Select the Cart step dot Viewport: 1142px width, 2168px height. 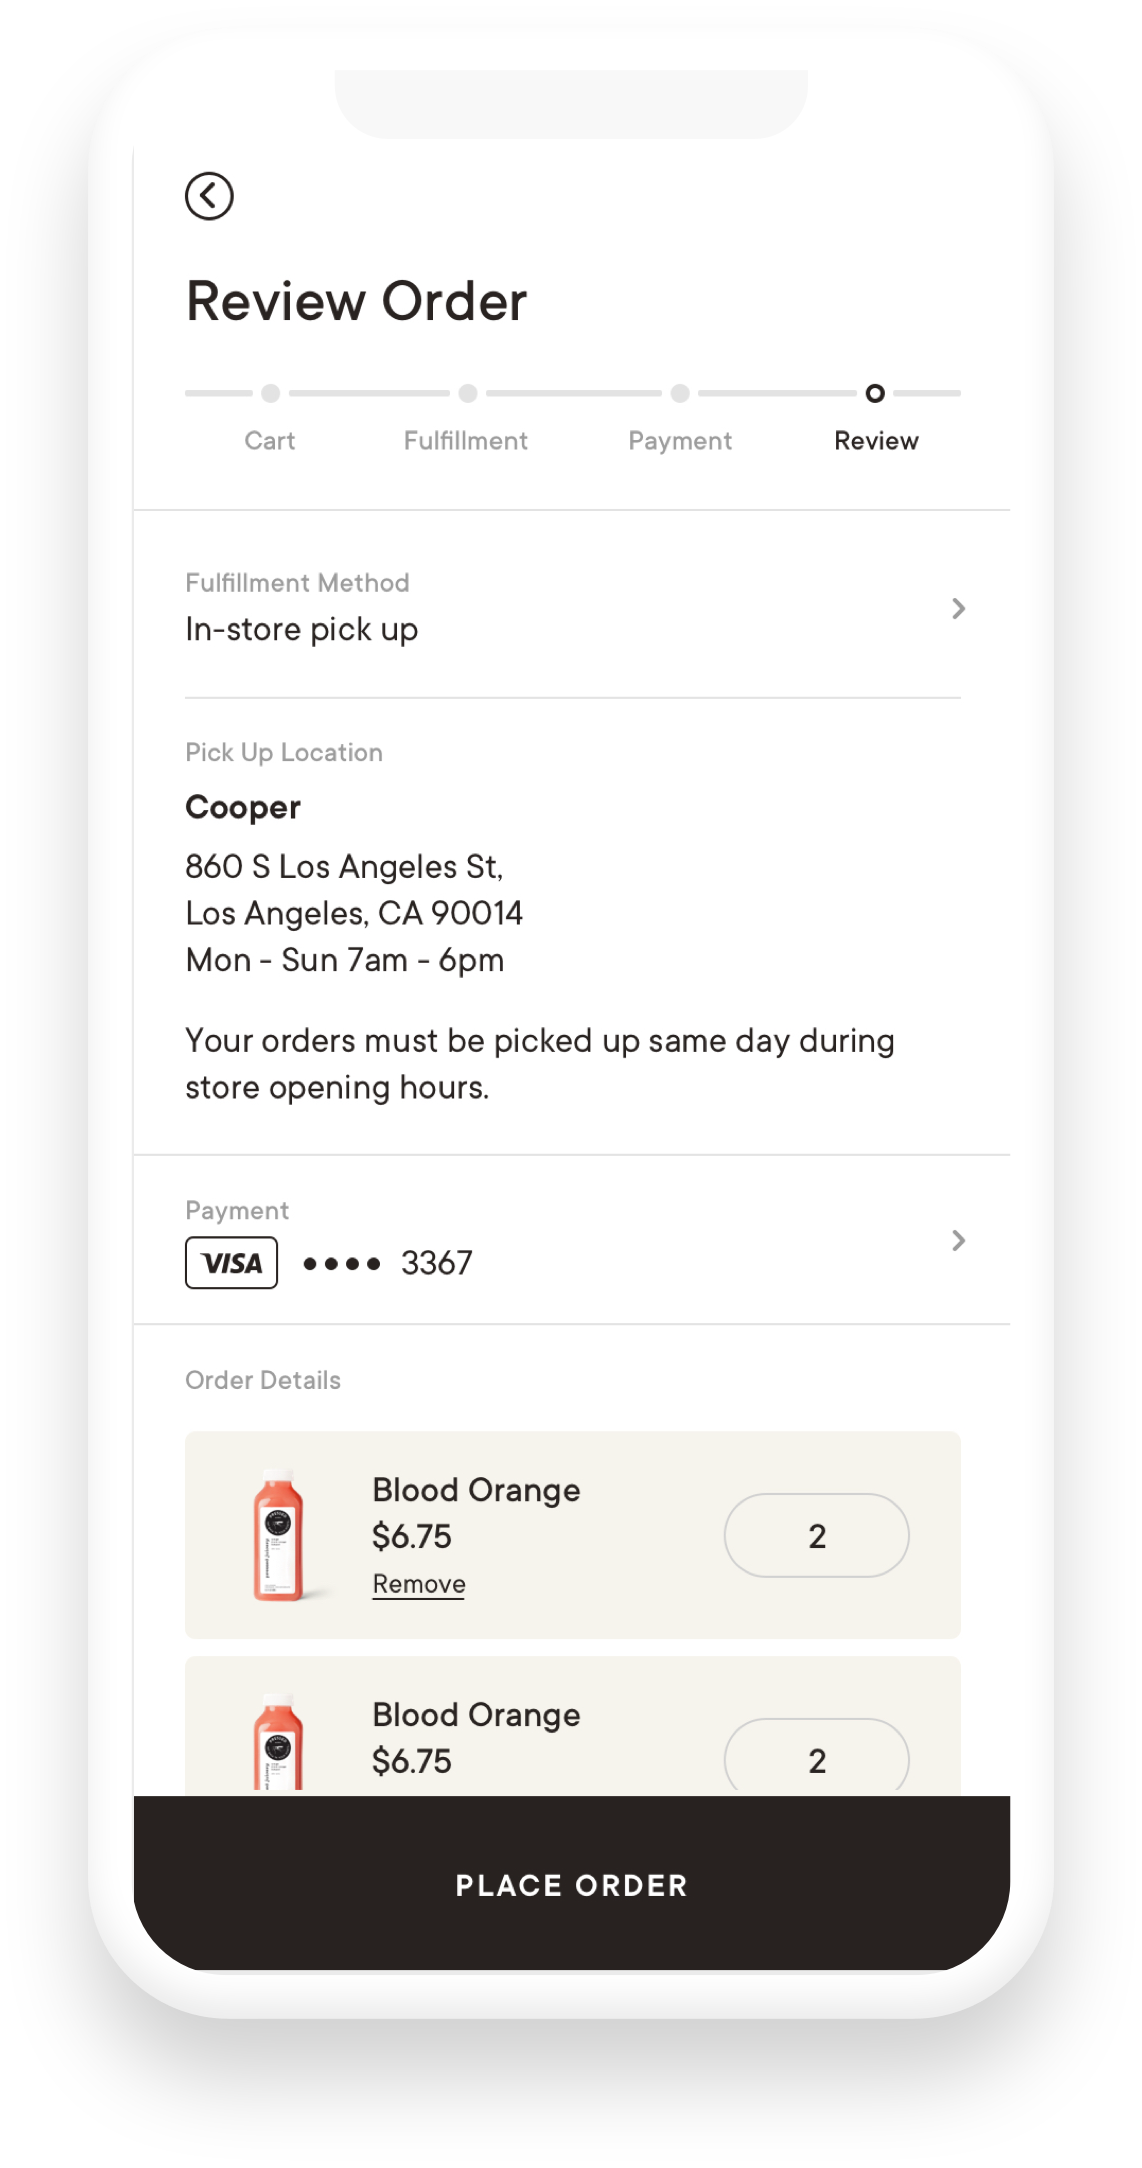click(270, 393)
